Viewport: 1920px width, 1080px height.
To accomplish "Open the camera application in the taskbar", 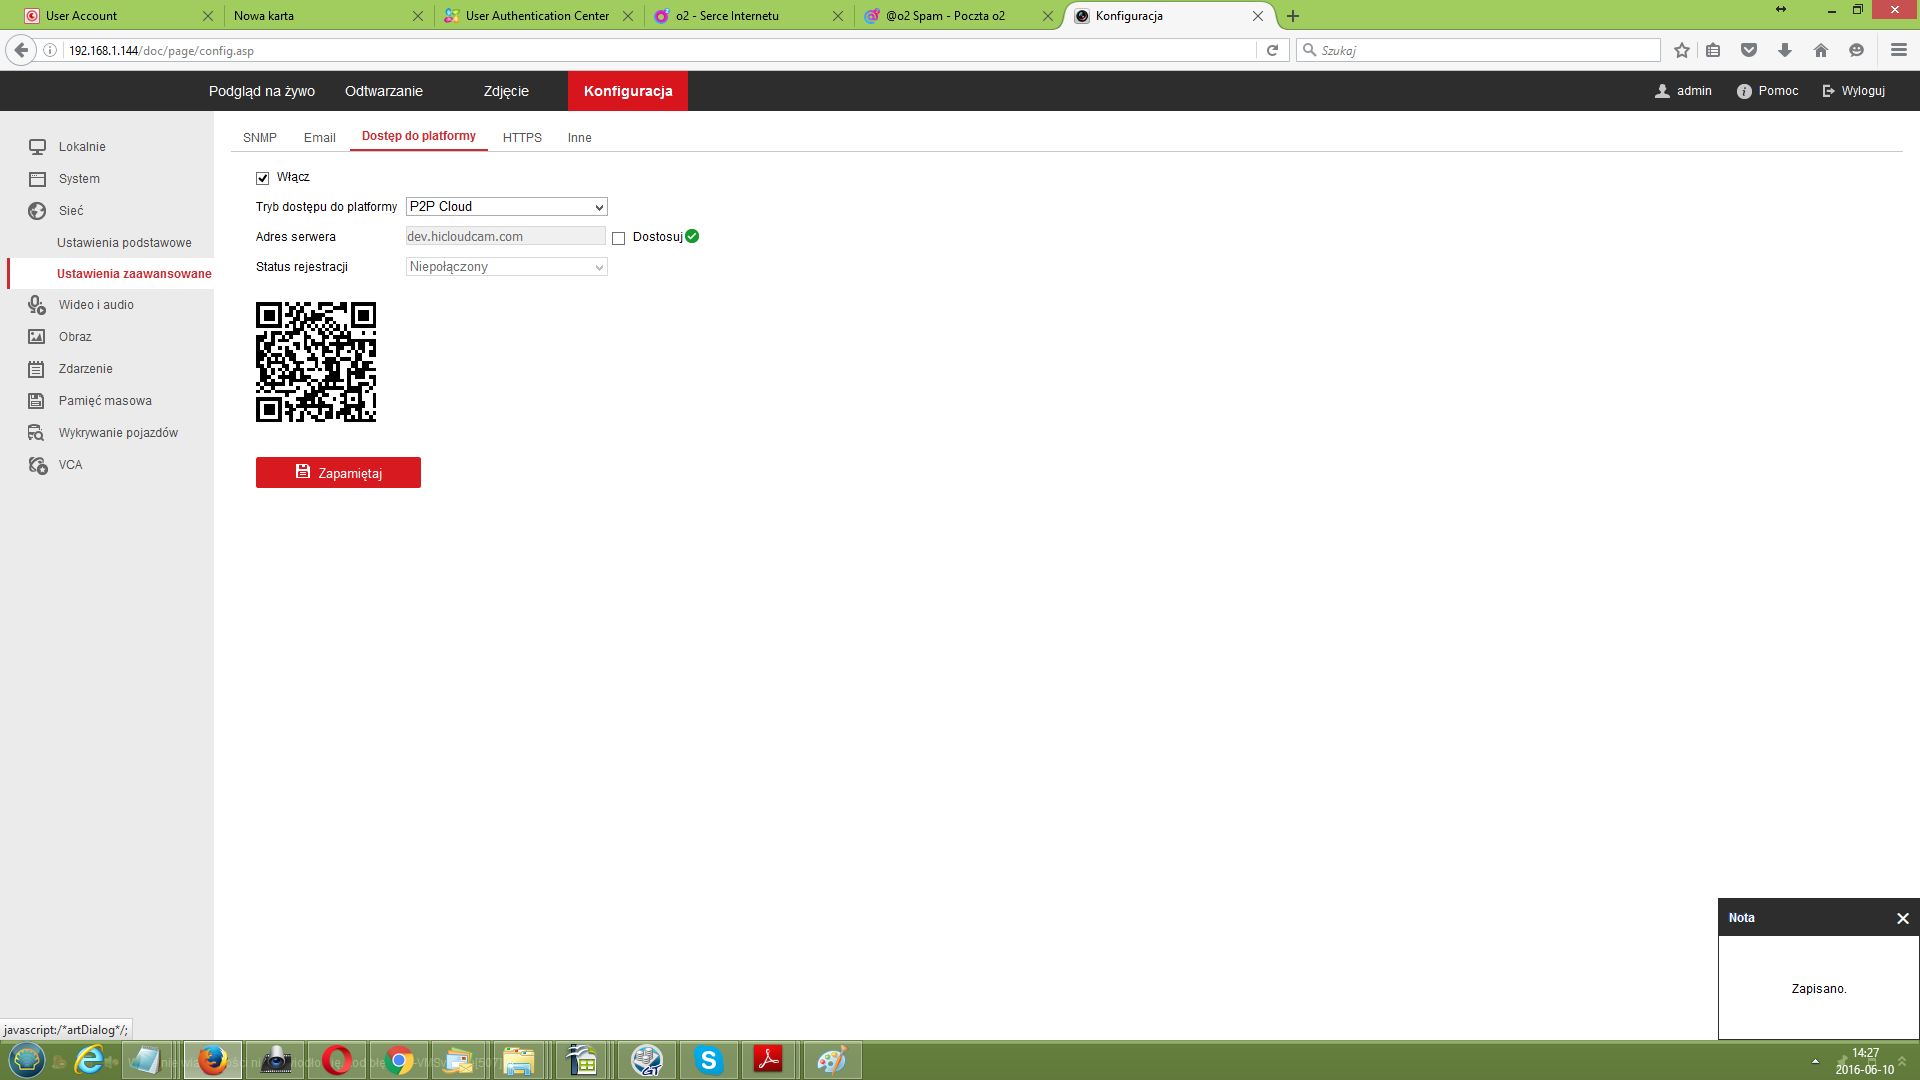I will coord(275,1060).
